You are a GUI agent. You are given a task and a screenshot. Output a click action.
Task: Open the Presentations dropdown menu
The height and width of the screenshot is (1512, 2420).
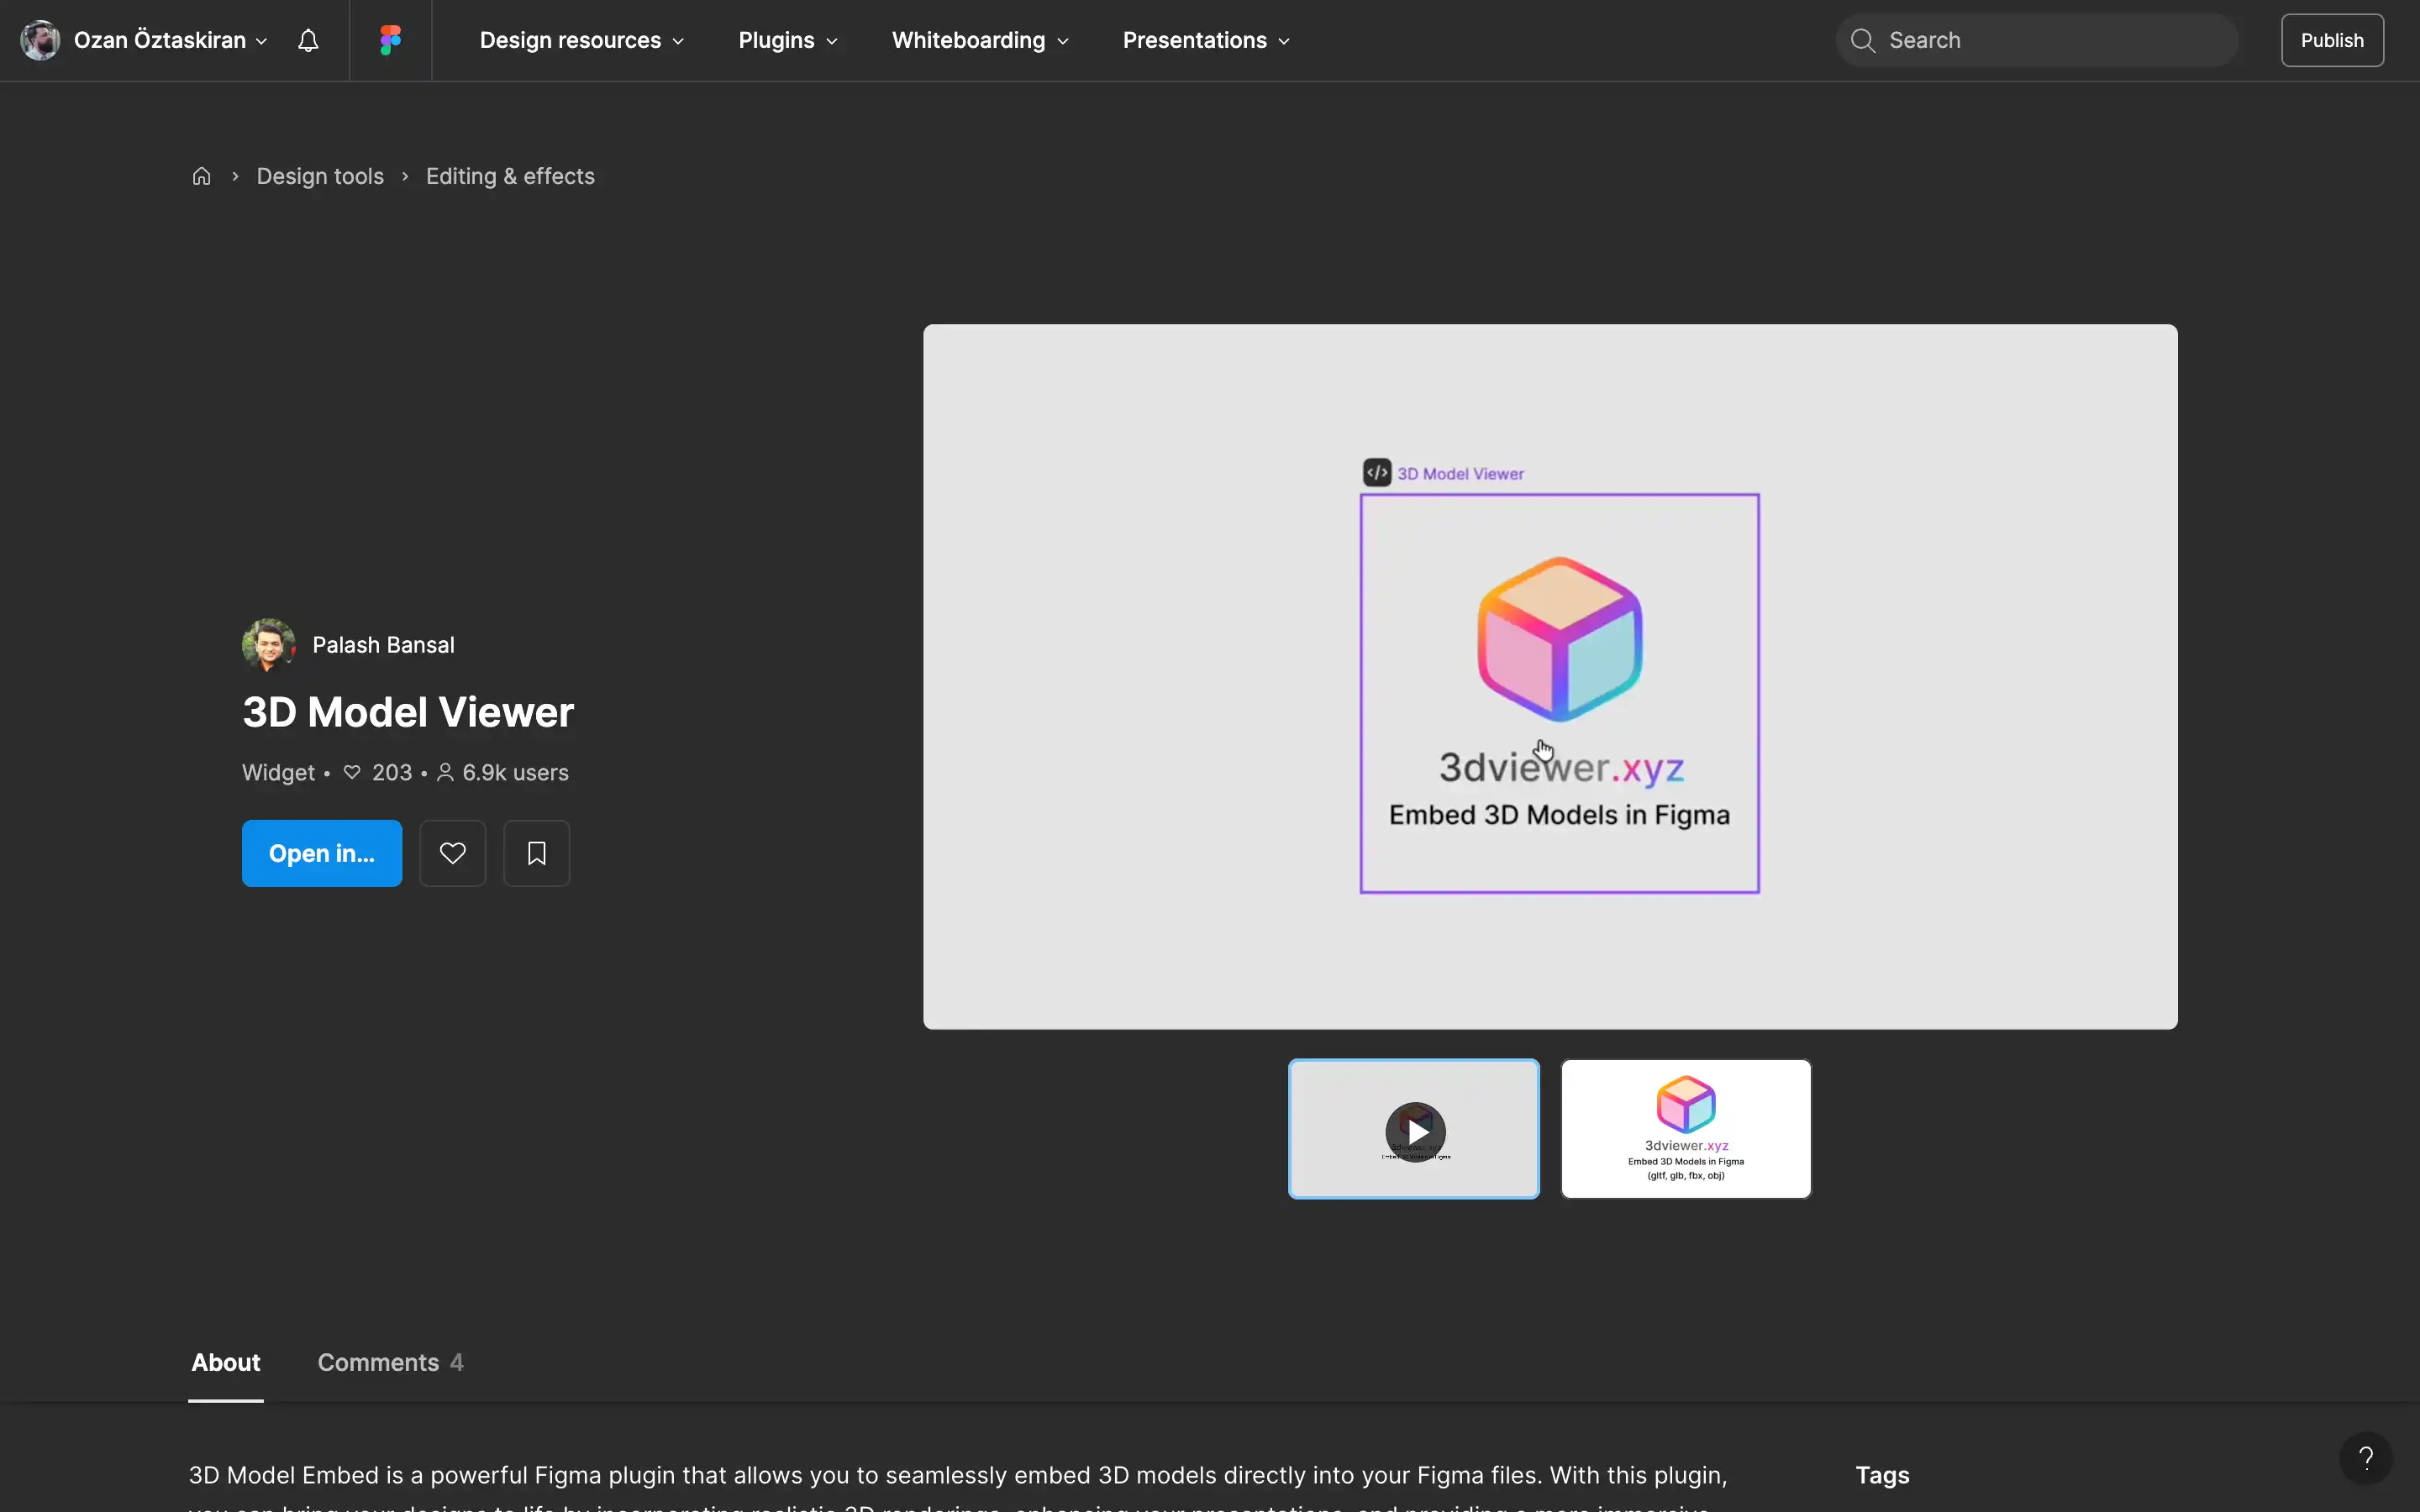point(1206,40)
